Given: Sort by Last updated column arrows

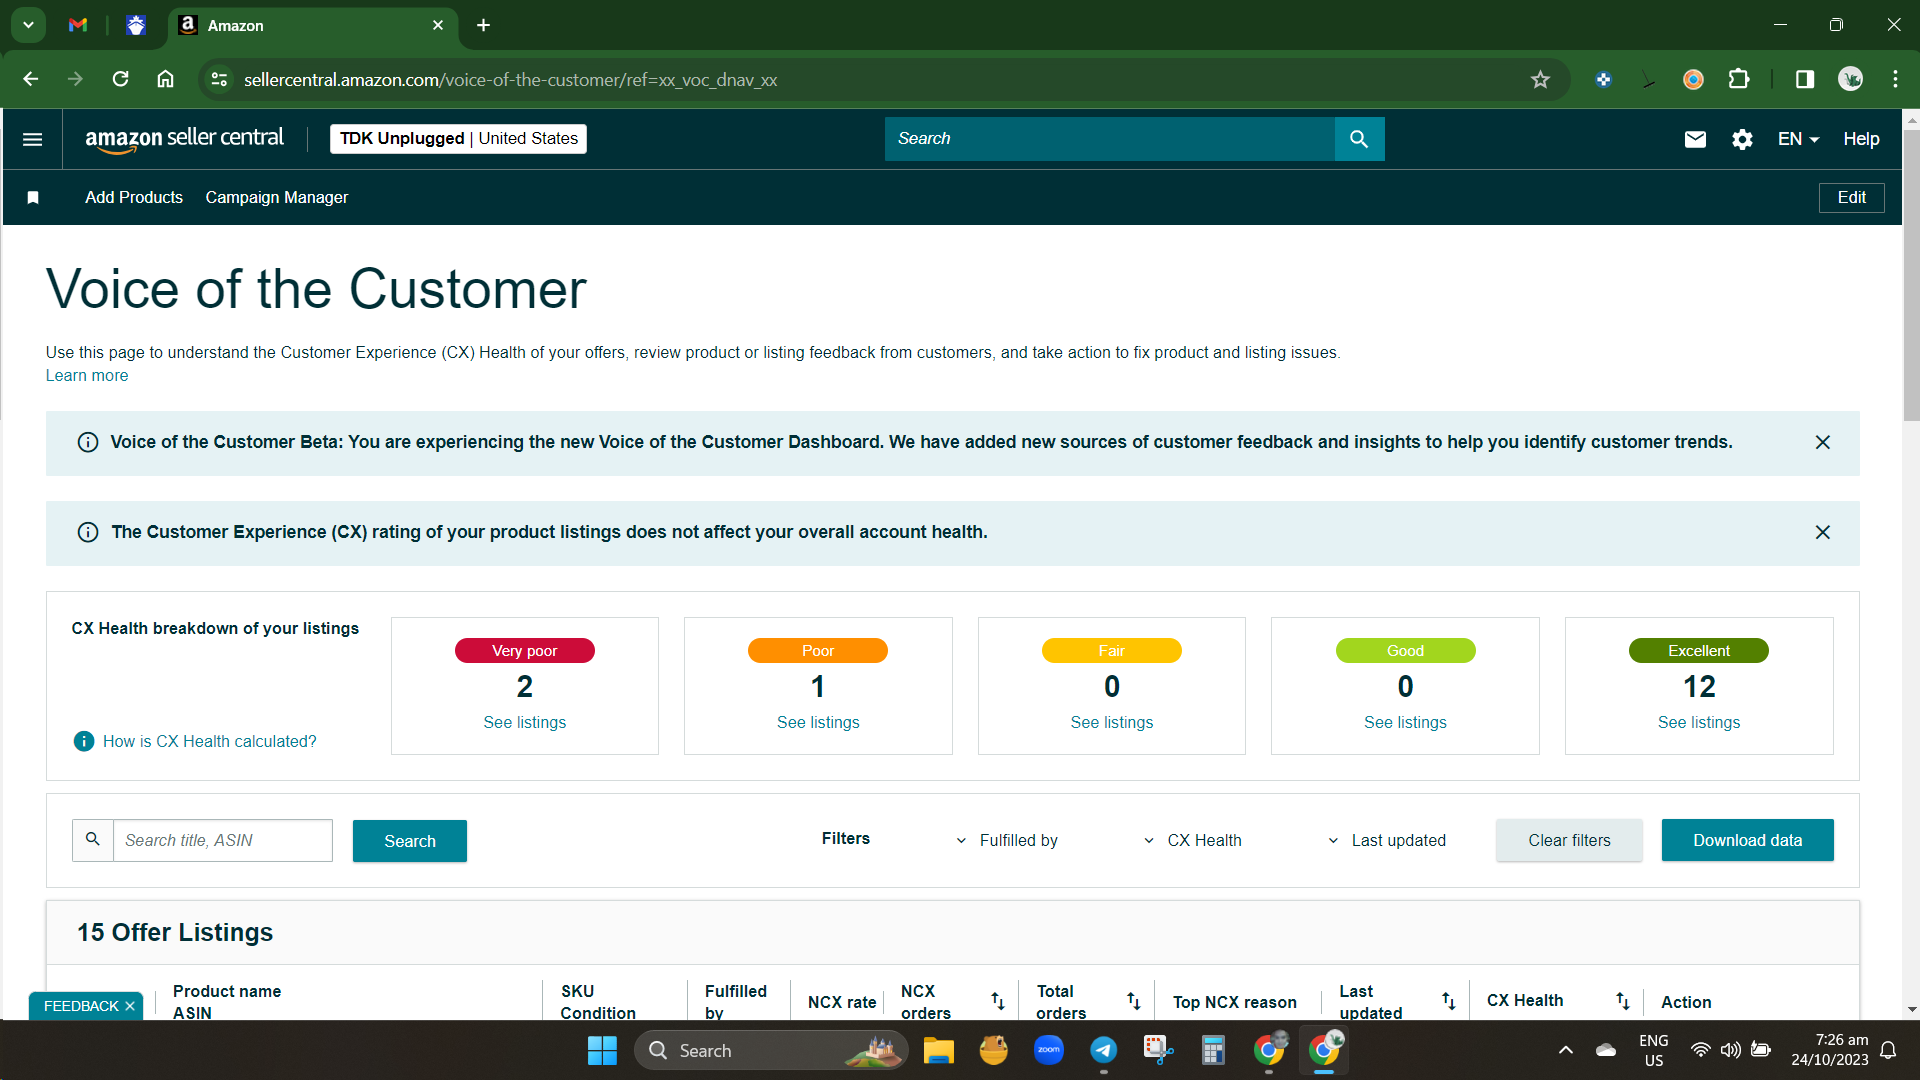Looking at the screenshot, I should click(1449, 1001).
